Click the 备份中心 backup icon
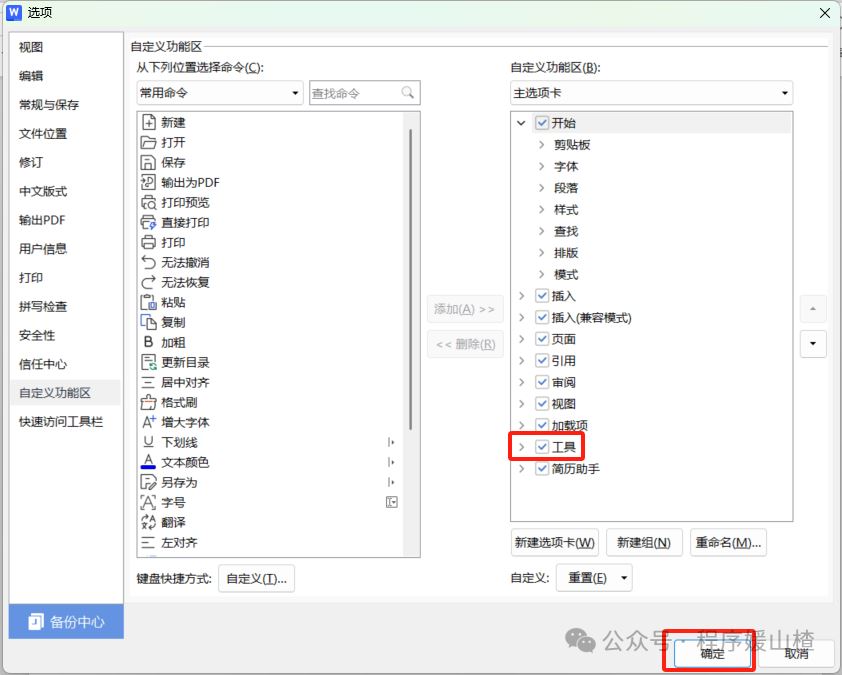The image size is (842, 675). pos(36,621)
